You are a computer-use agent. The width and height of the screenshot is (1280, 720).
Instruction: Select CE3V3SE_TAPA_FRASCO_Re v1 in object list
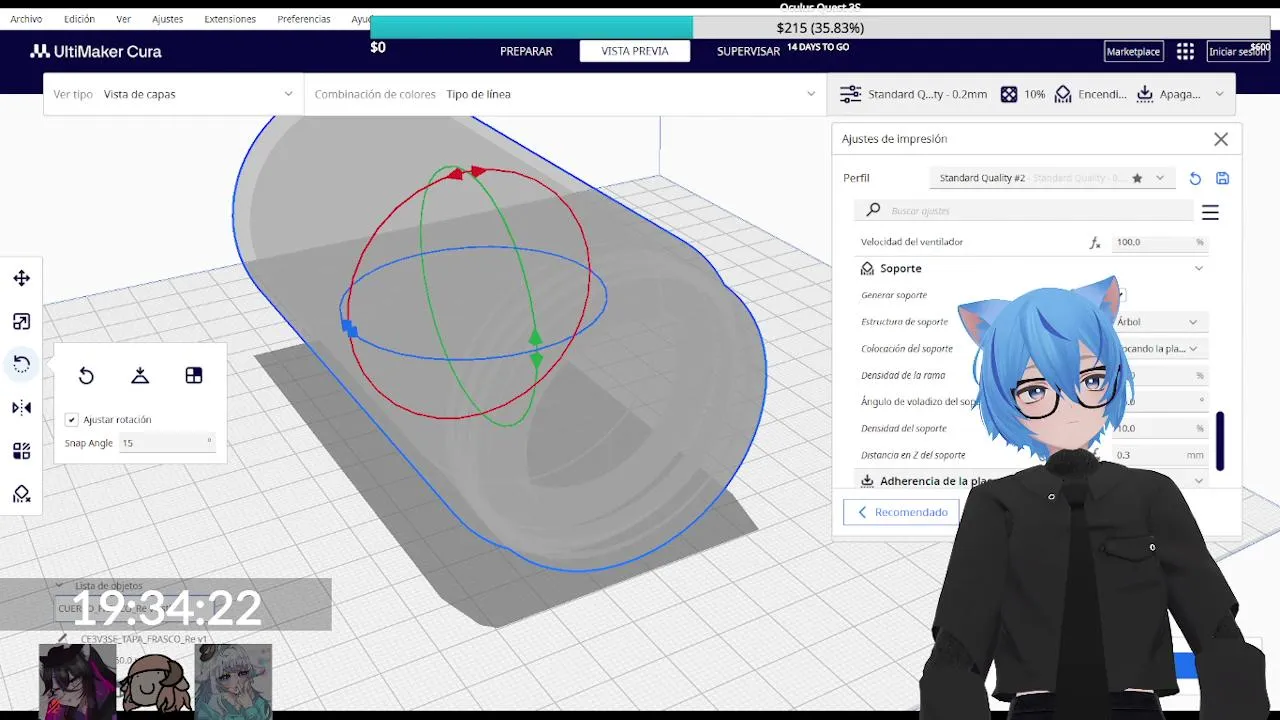point(143,639)
